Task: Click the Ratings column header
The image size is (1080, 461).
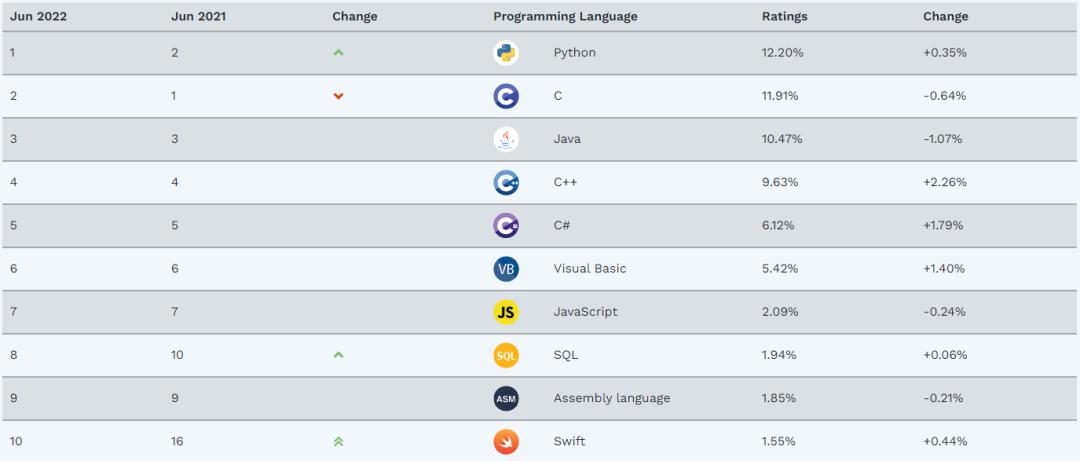Action: (x=784, y=16)
